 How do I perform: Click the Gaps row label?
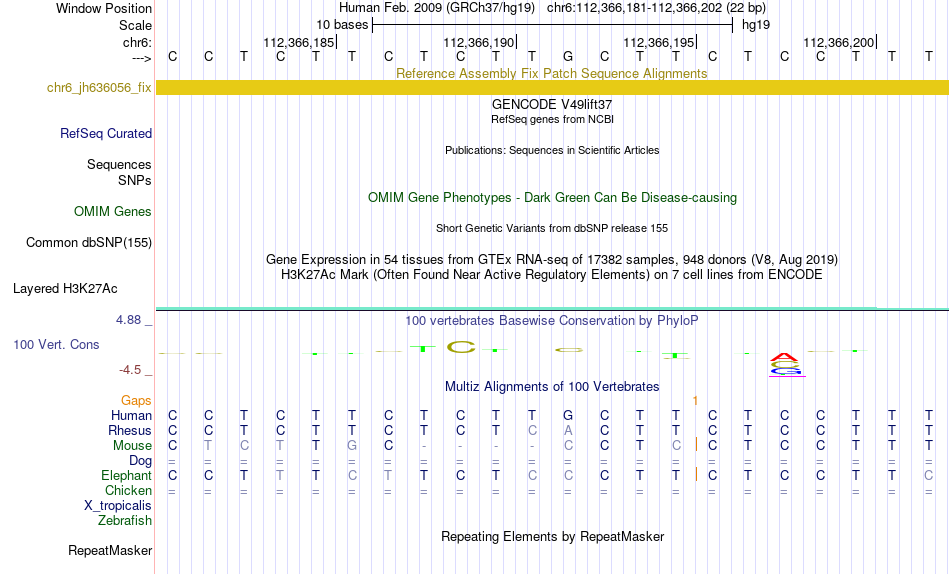pyautogui.click(x=136, y=400)
